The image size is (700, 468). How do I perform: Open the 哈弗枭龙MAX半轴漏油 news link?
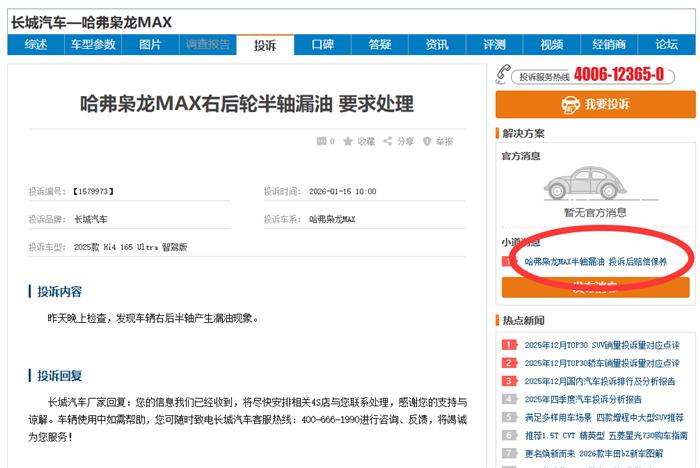[595, 262]
